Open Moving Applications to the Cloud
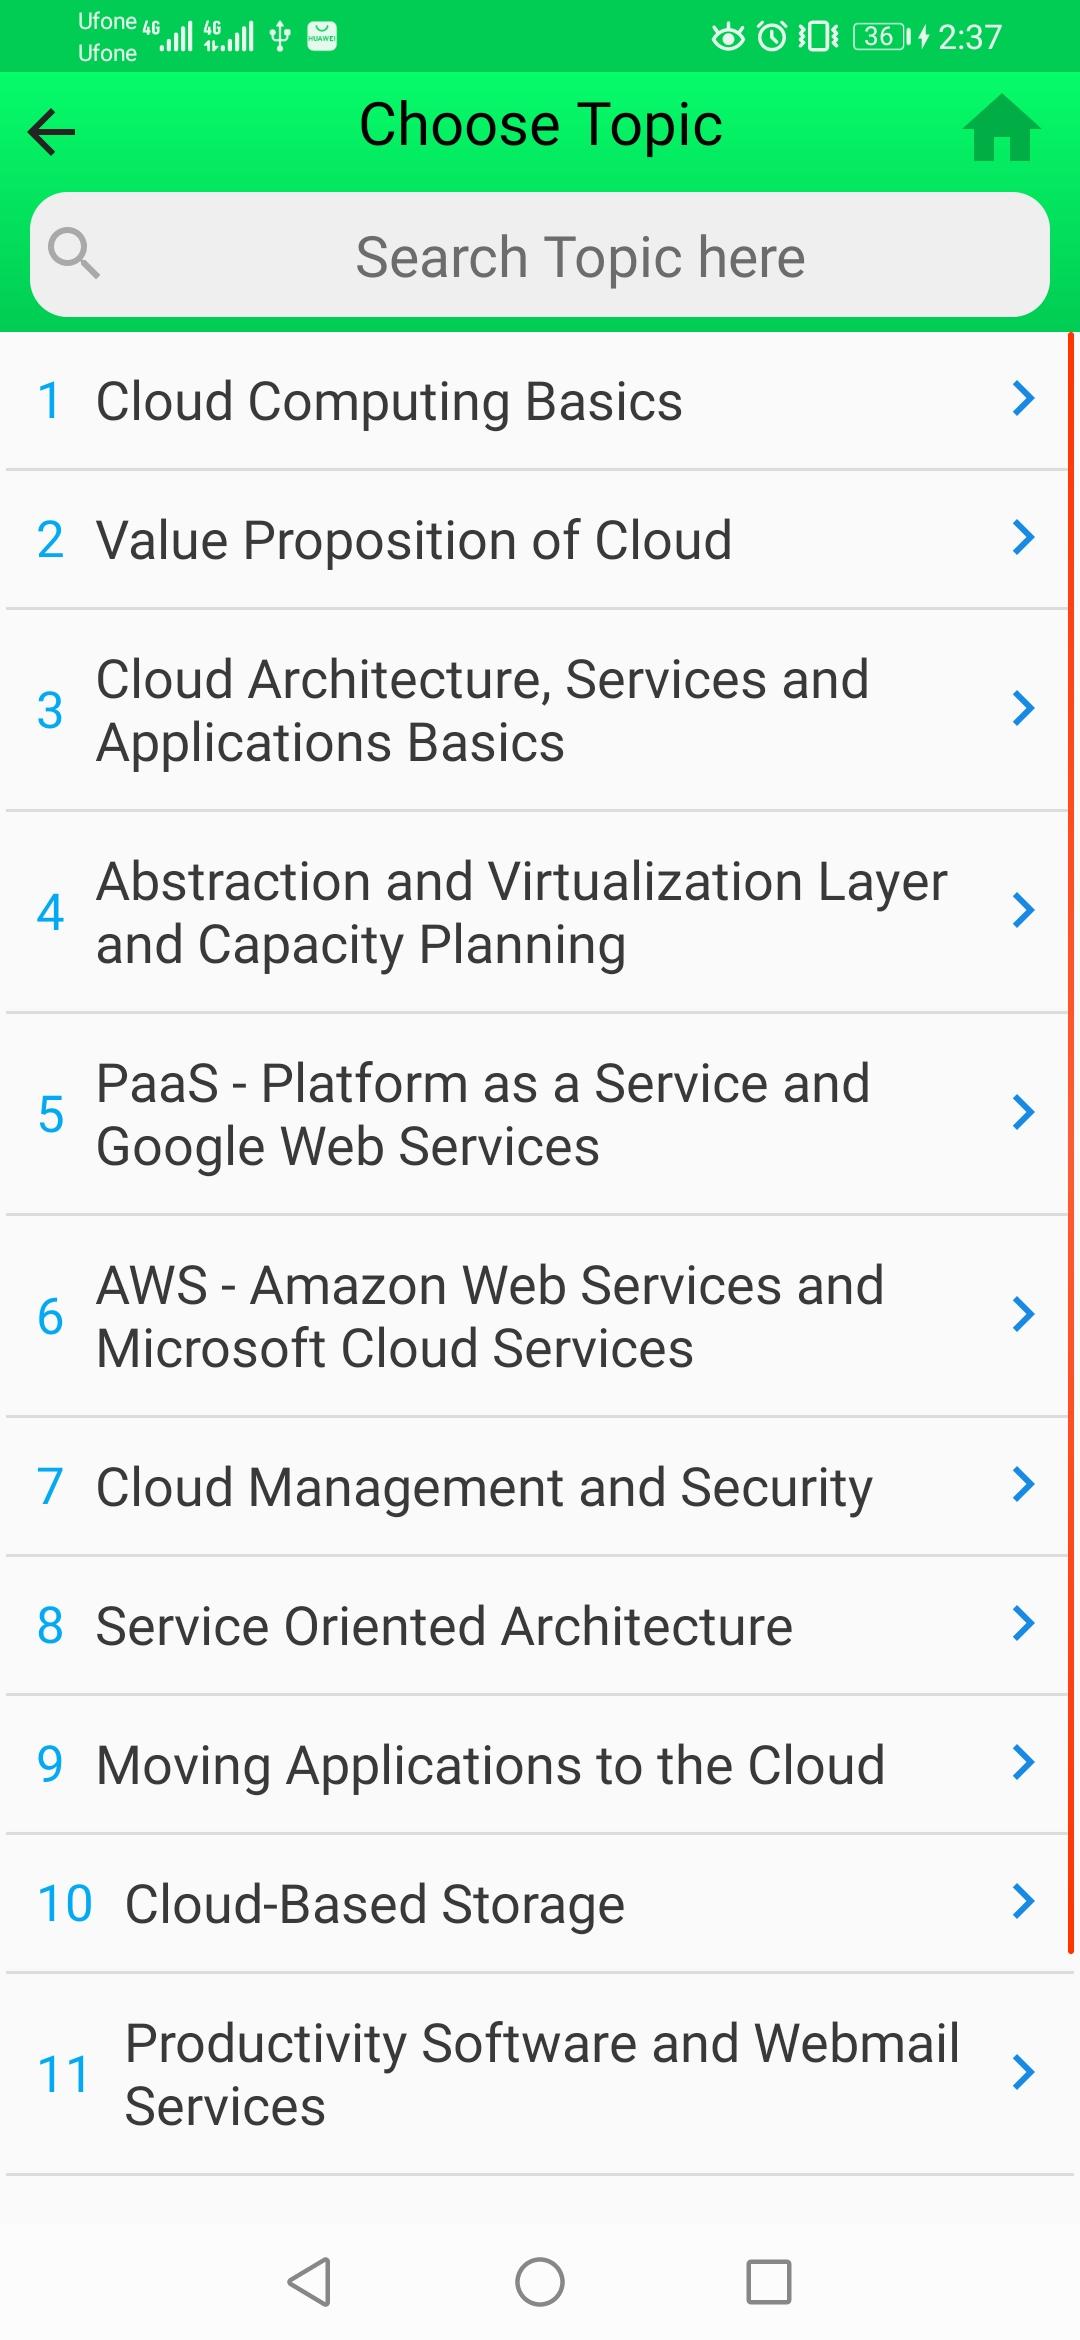This screenshot has height=2340, width=1080. tap(537, 1764)
